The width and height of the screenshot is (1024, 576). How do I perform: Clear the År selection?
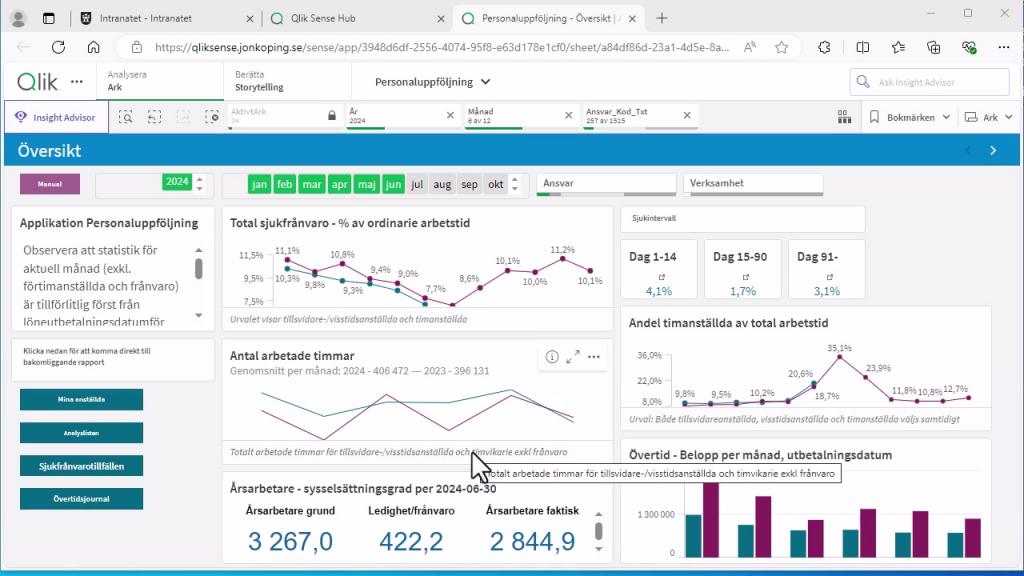click(x=450, y=116)
